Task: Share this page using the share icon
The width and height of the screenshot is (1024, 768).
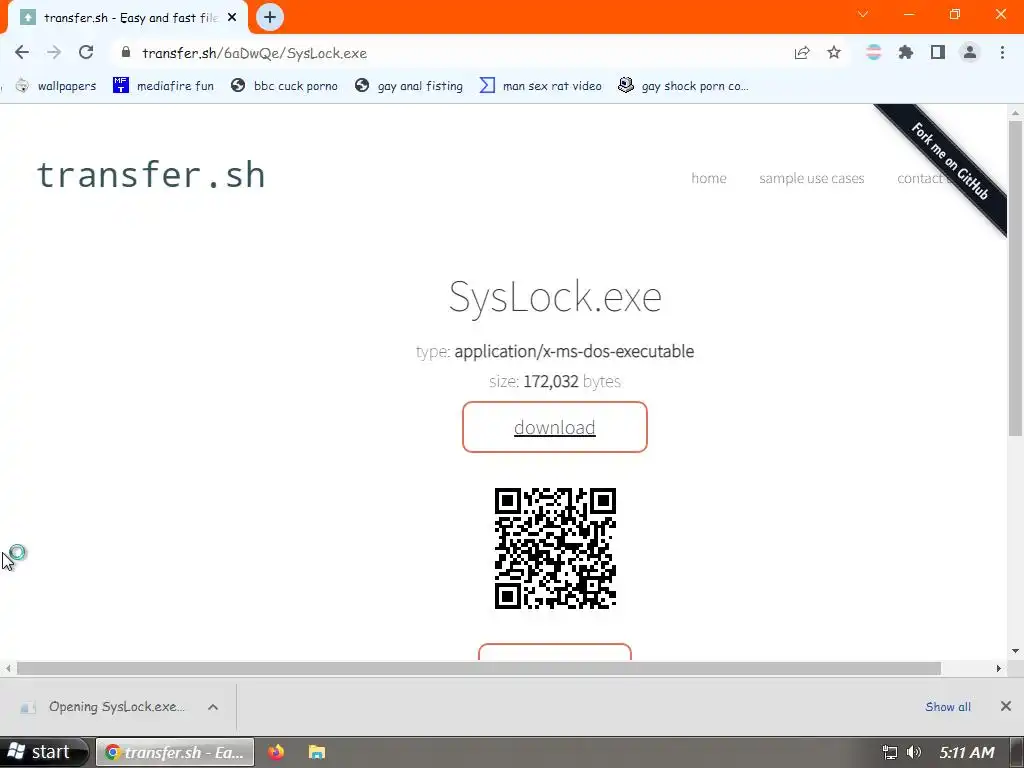Action: point(802,53)
